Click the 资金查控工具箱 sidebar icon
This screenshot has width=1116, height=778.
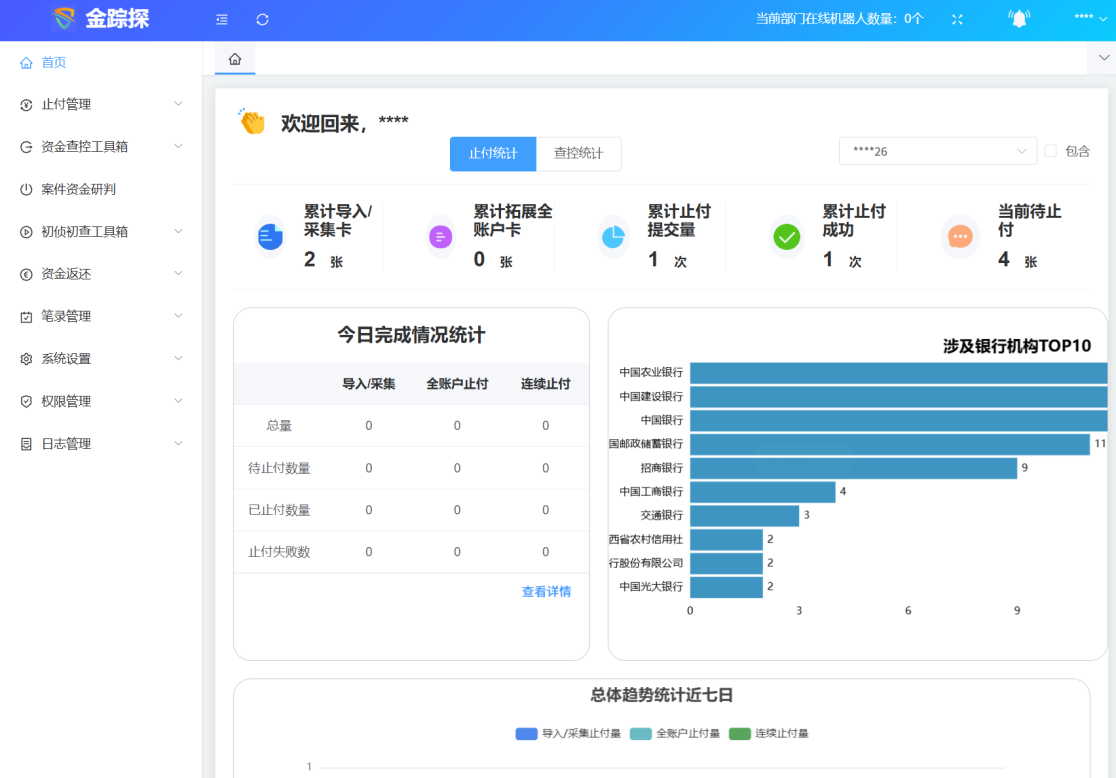click(26, 147)
